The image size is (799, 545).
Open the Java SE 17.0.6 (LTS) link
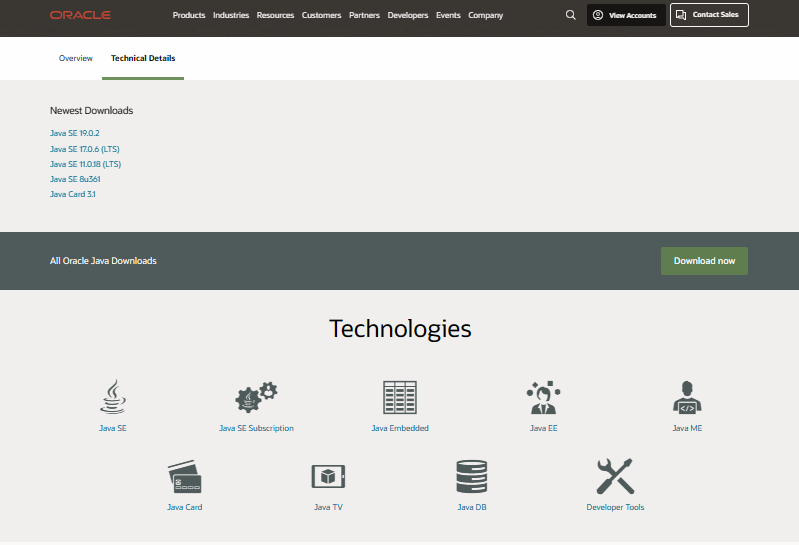pos(85,149)
